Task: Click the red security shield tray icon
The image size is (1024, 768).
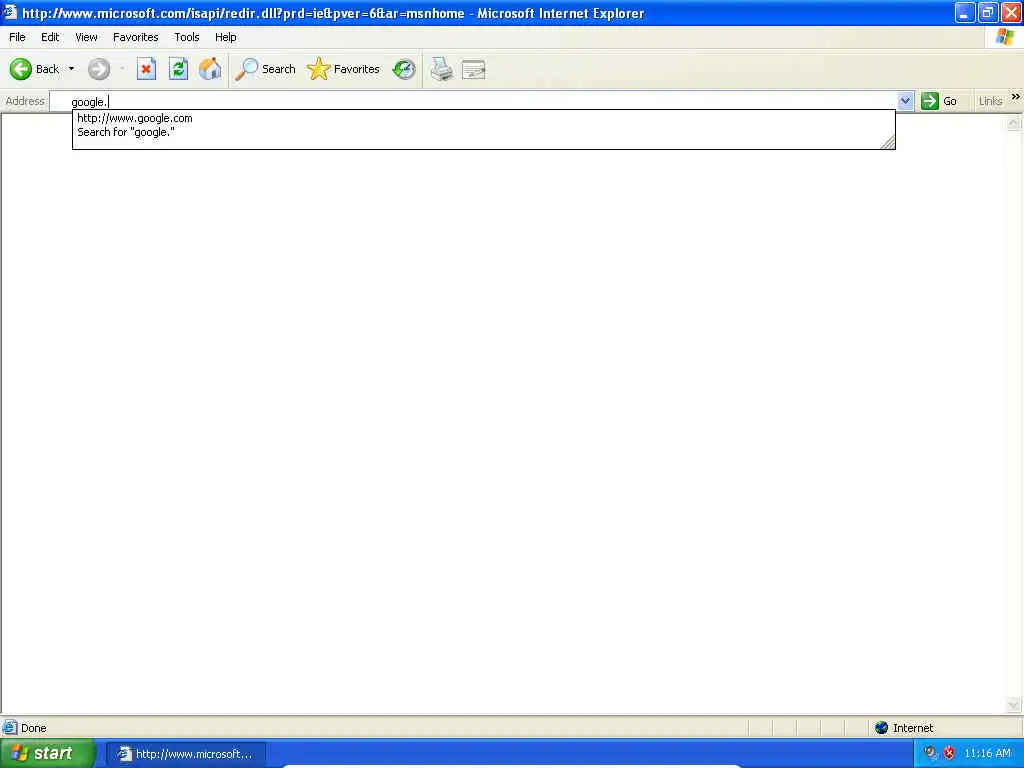Action: click(949, 753)
